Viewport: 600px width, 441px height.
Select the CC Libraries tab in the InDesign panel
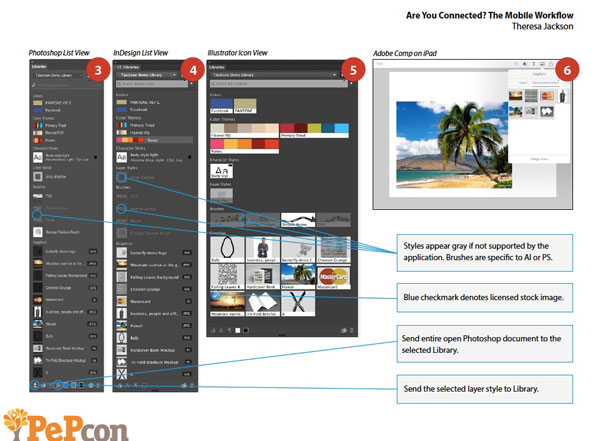tap(128, 67)
